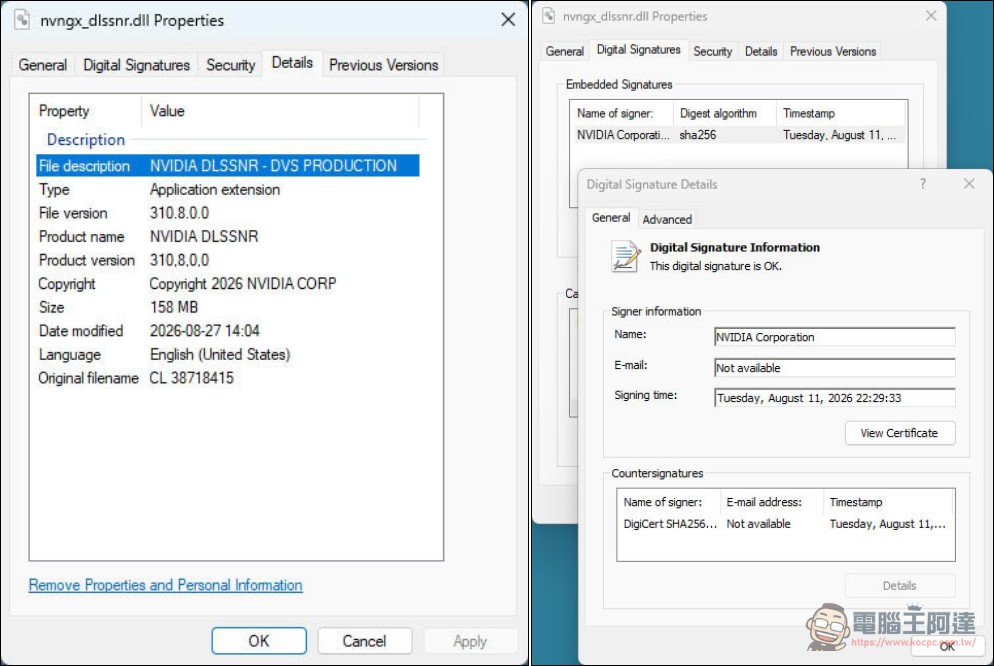The height and width of the screenshot is (666, 994).
Task: Select the Language English (United States) row
Action: [228, 354]
